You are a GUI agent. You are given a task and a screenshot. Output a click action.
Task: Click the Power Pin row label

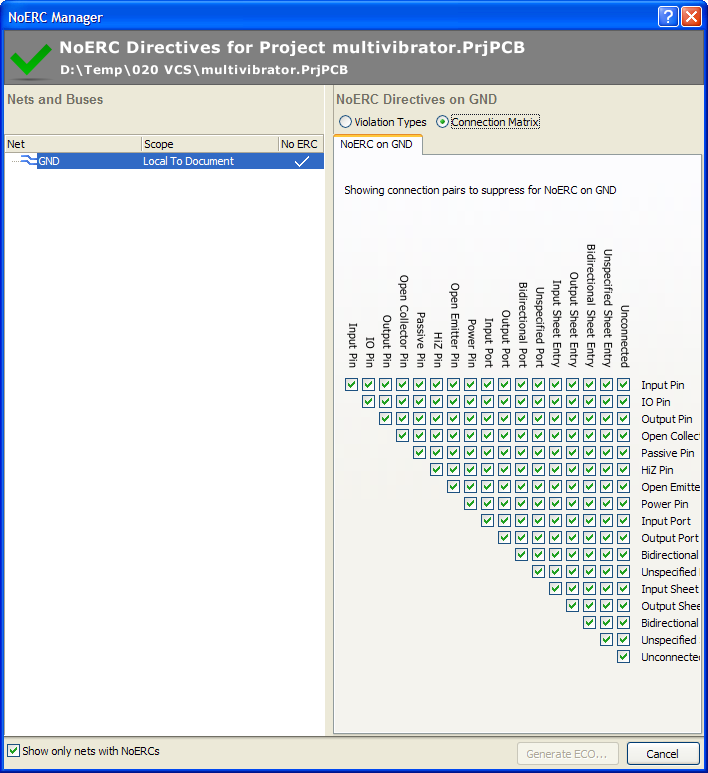point(665,504)
